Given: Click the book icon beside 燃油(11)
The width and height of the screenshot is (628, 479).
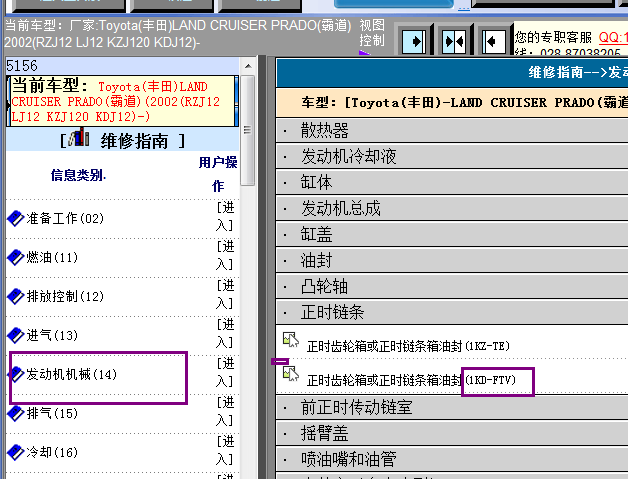Looking at the screenshot, I should (x=16, y=257).
